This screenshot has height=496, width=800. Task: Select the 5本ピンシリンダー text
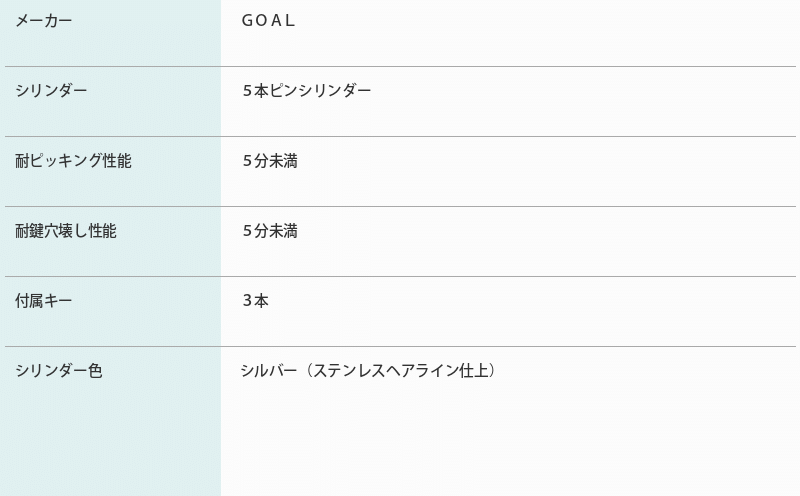point(307,90)
